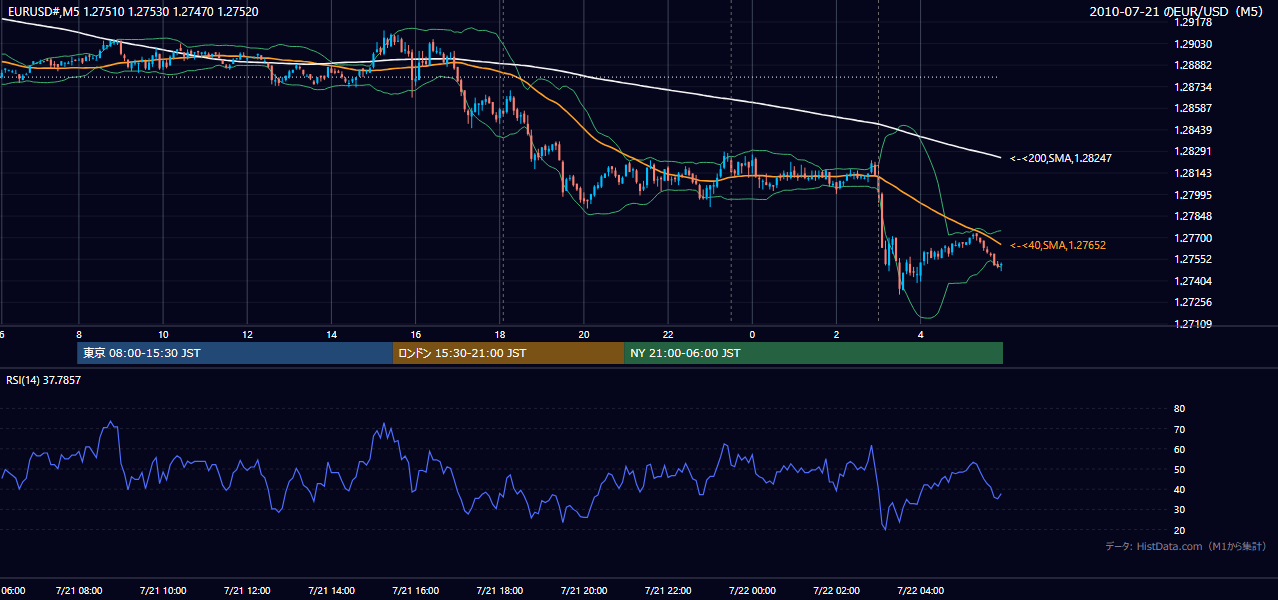Click RSI scale value 70
The width and height of the screenshot is (1278, 600).
pyautogui.click(x=1180, y=429)
